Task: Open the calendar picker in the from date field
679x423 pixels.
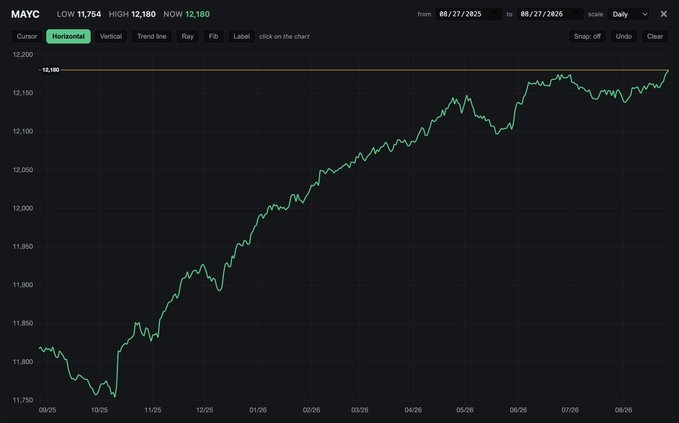Action: 494,14
